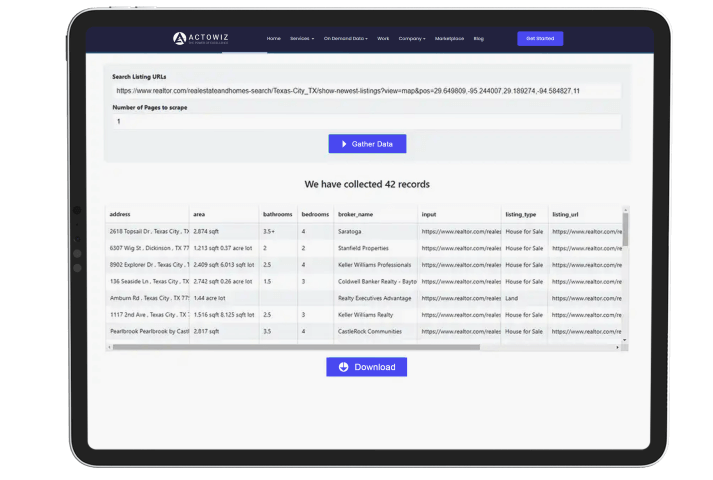Open the Work menu item
This screenshot has height=480, width=713.
(383, 39)
